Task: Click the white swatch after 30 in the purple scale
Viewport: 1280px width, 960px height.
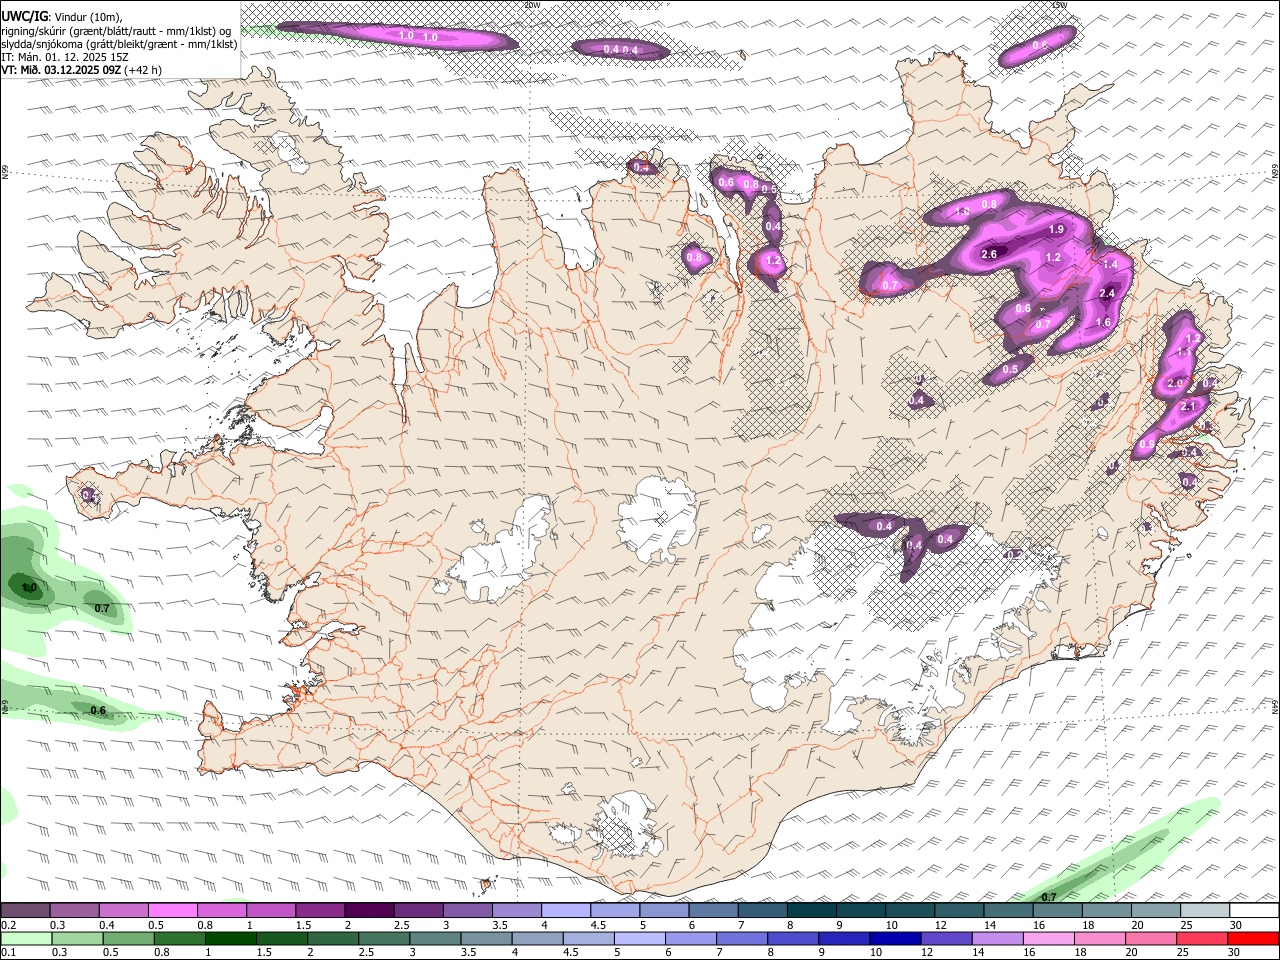Action: pyautogui.click(x=1255, y=910)
